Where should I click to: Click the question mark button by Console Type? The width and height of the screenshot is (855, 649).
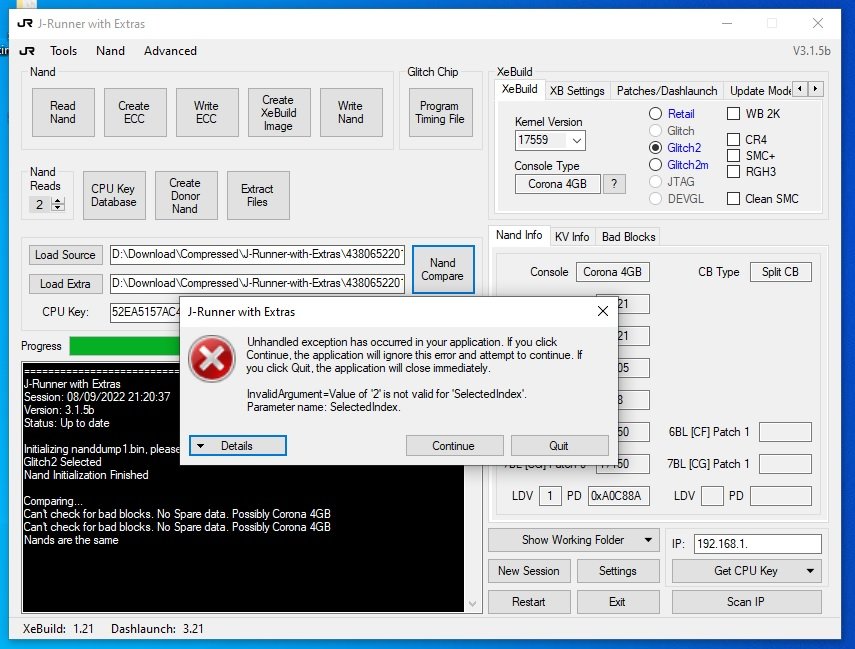(614, 184)
